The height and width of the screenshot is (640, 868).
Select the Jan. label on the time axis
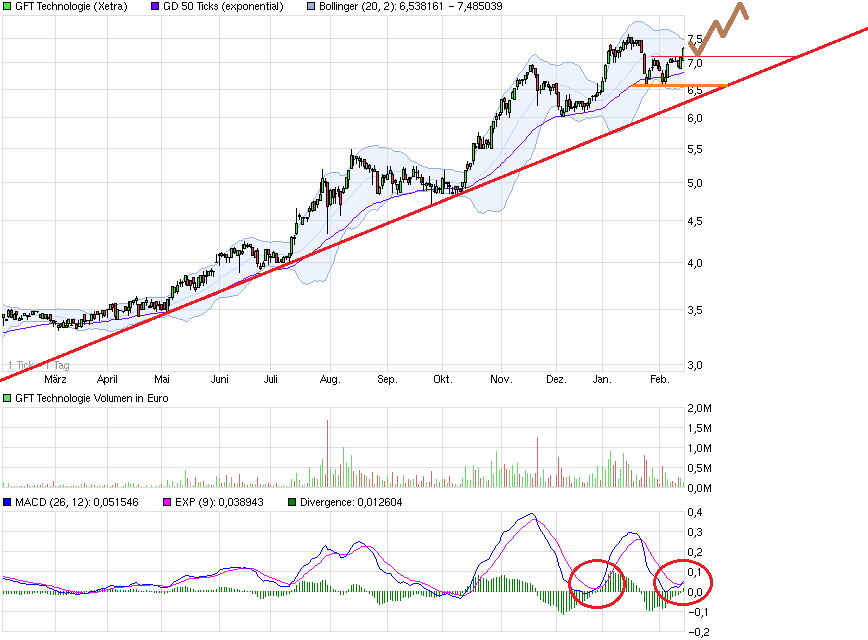pyautogui.click(x=603, y=380)
